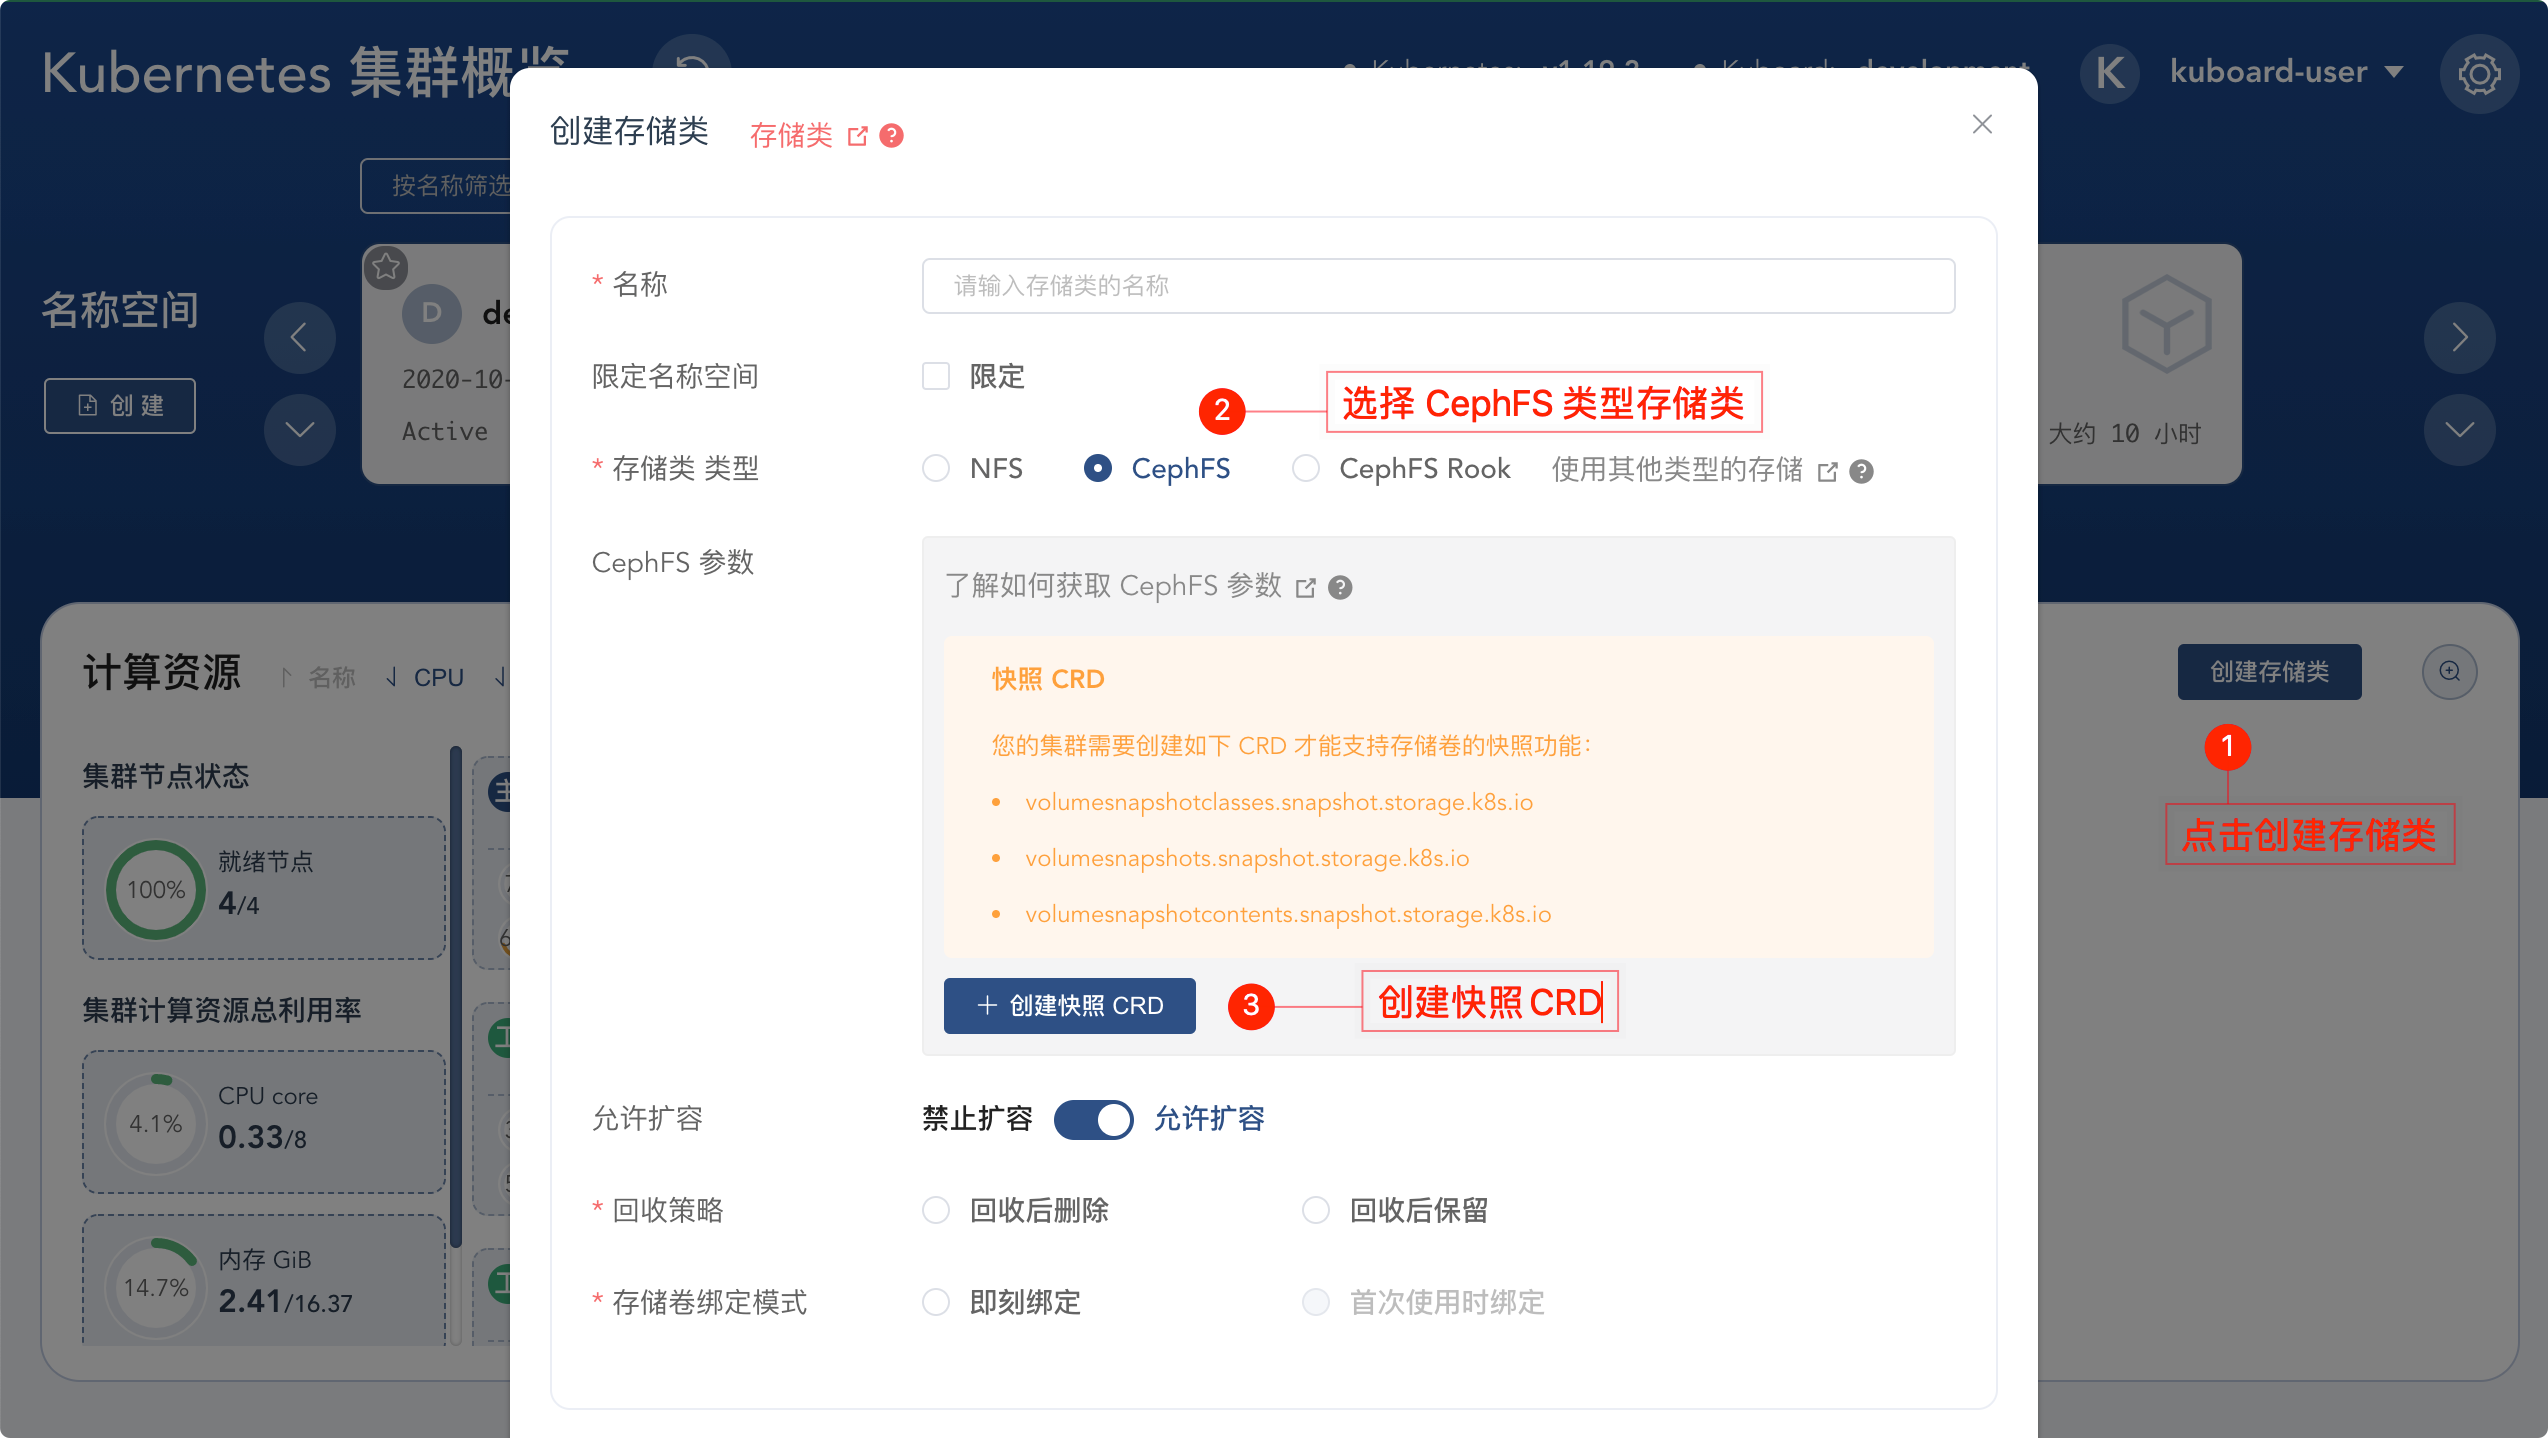This screenshot has height=1438, width=2548.
Task: Click the help icon beside 存储类 link
Action: 891,136
